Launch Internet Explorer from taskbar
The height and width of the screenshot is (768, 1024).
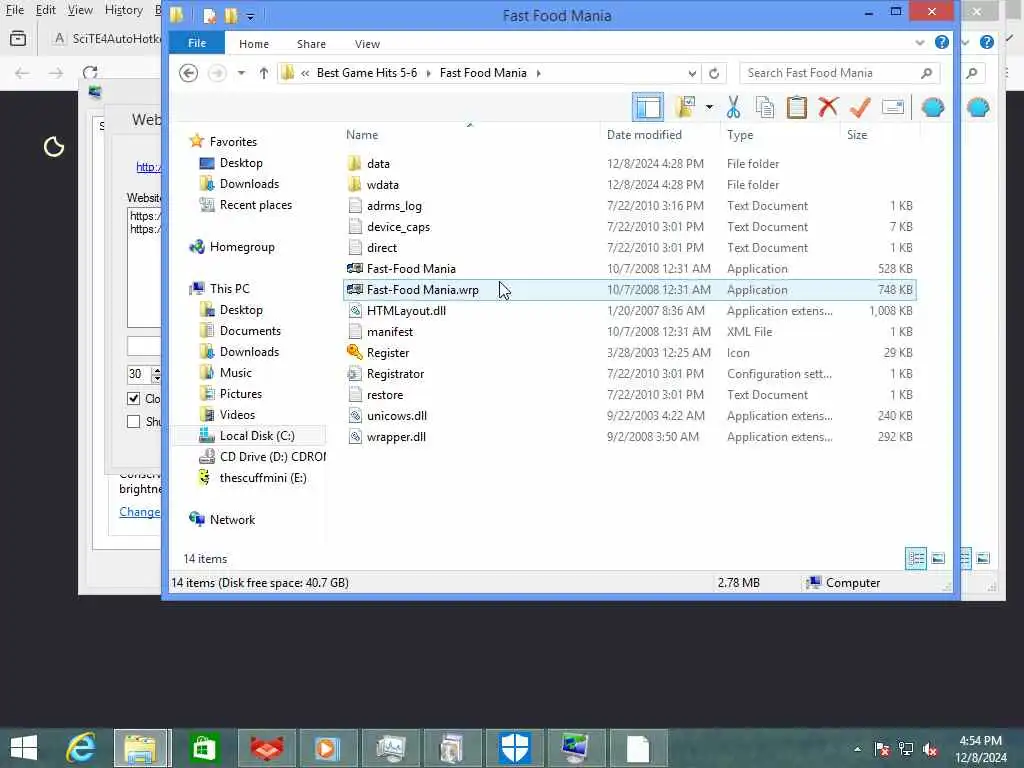pos(81,748)
